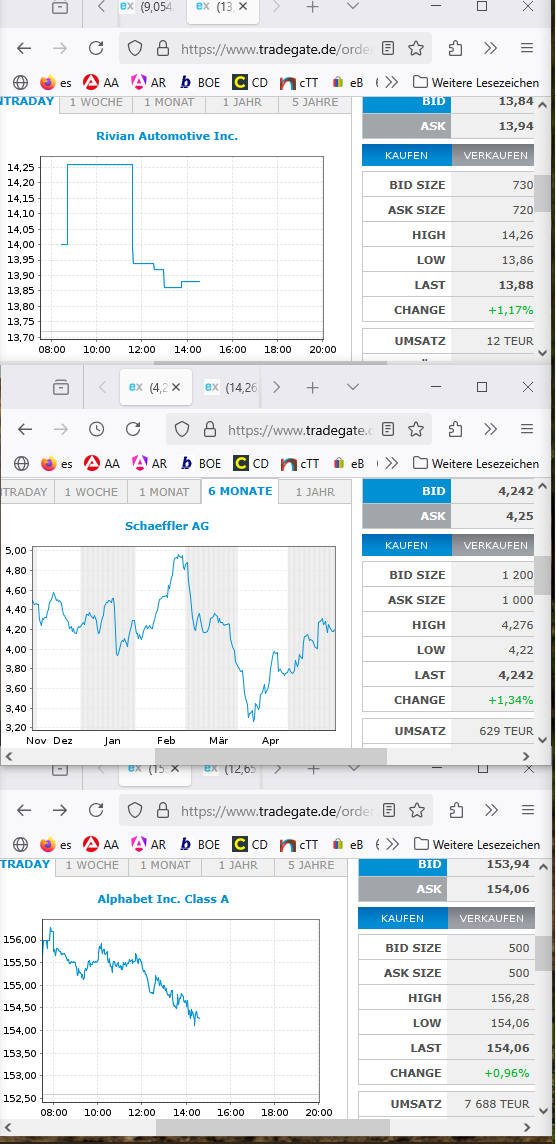Open the eB bookmark in Alphabet window
Image resolution: width=556 pixels, height=1144 pixels.
[x=347, y=844]
